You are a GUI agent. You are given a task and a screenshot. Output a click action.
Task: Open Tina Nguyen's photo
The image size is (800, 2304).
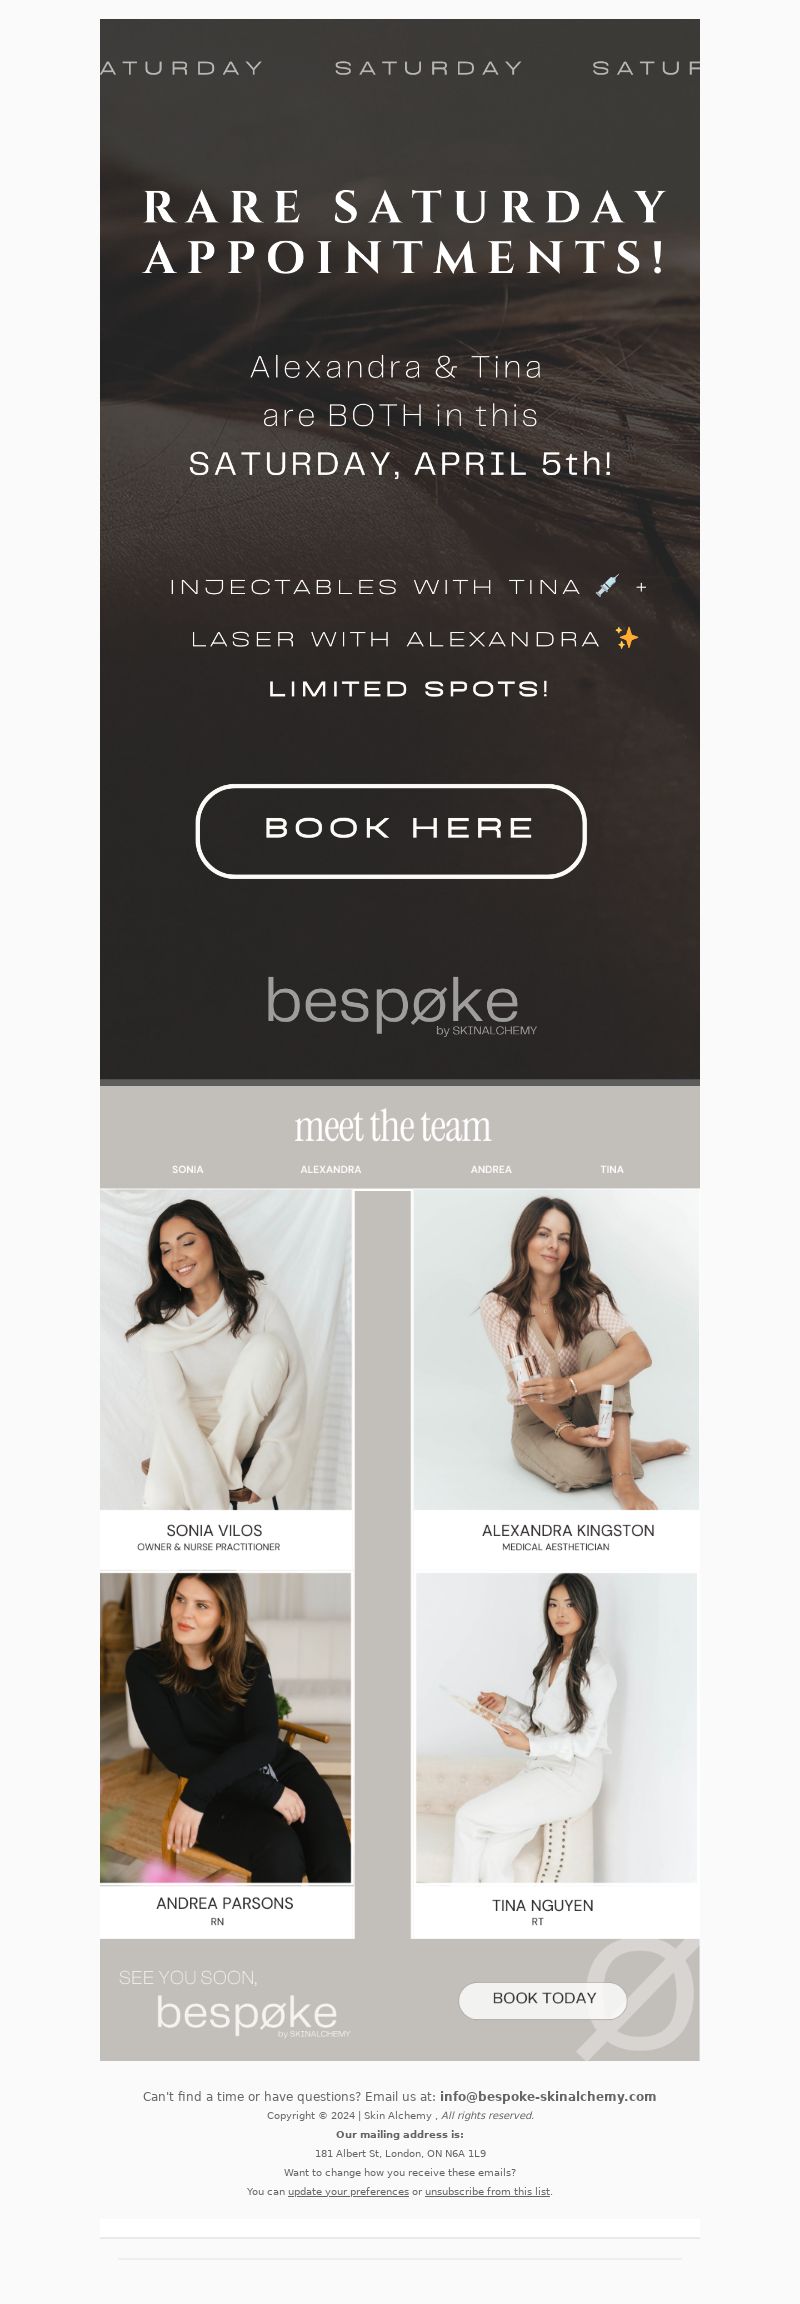pyautogui.click(x=557, y=1728)
